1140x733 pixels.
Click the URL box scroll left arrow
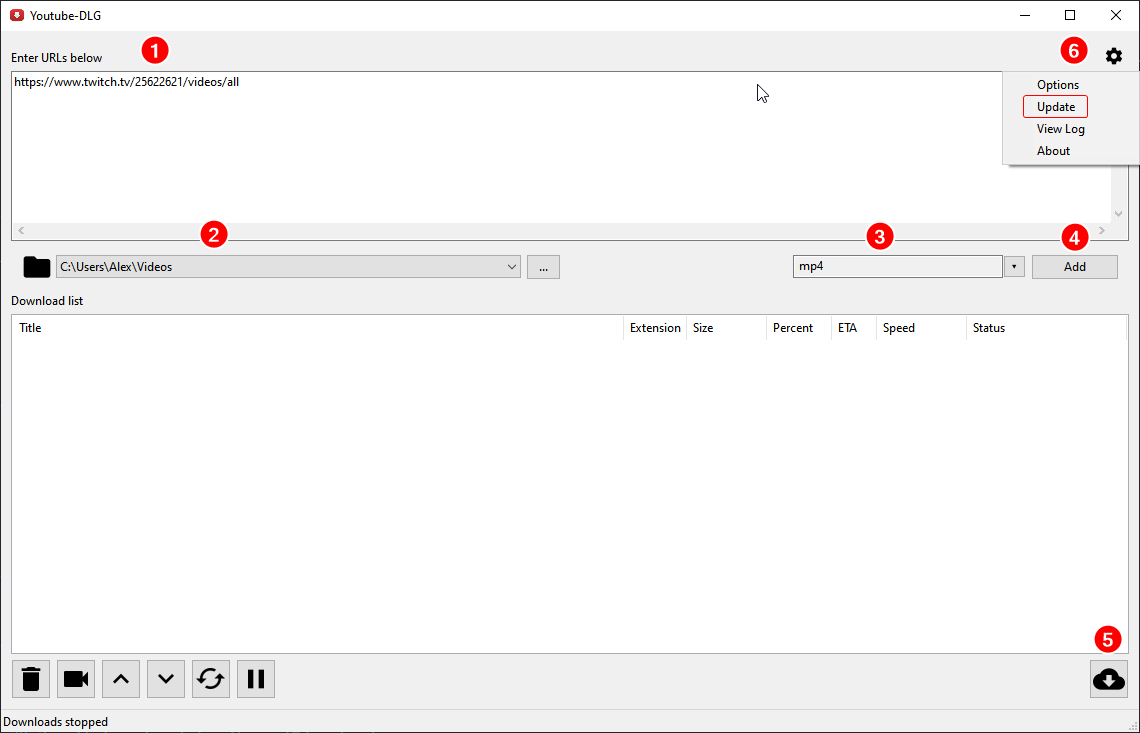point(21,231)
